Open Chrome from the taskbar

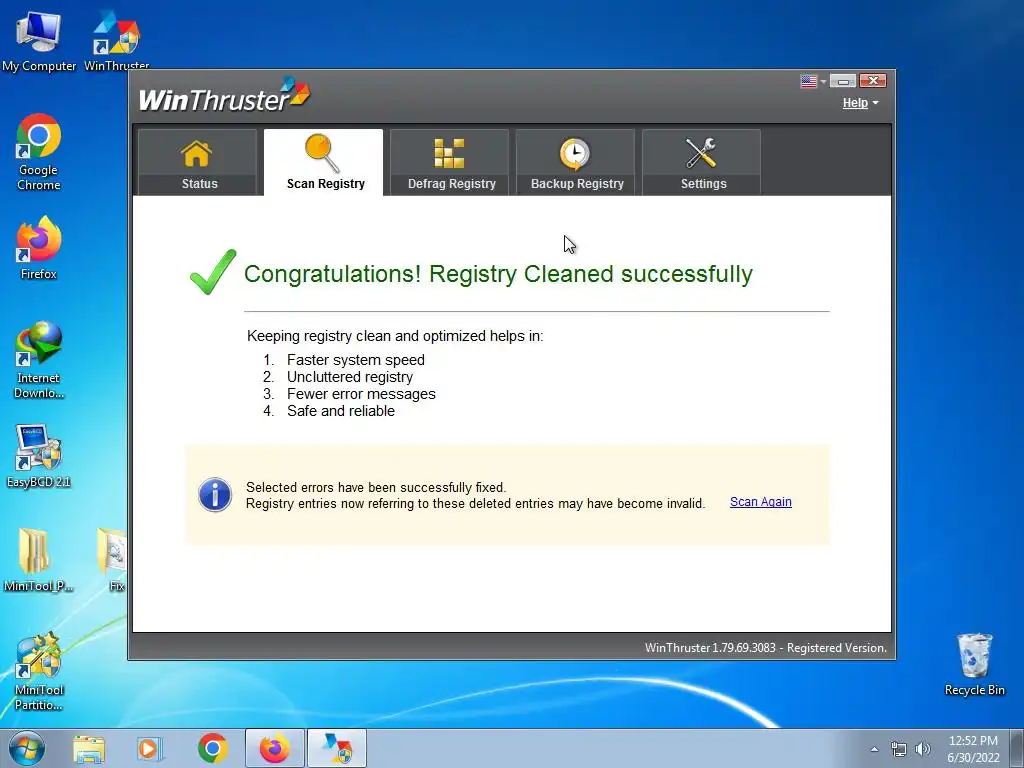click(x=212, y=748)
